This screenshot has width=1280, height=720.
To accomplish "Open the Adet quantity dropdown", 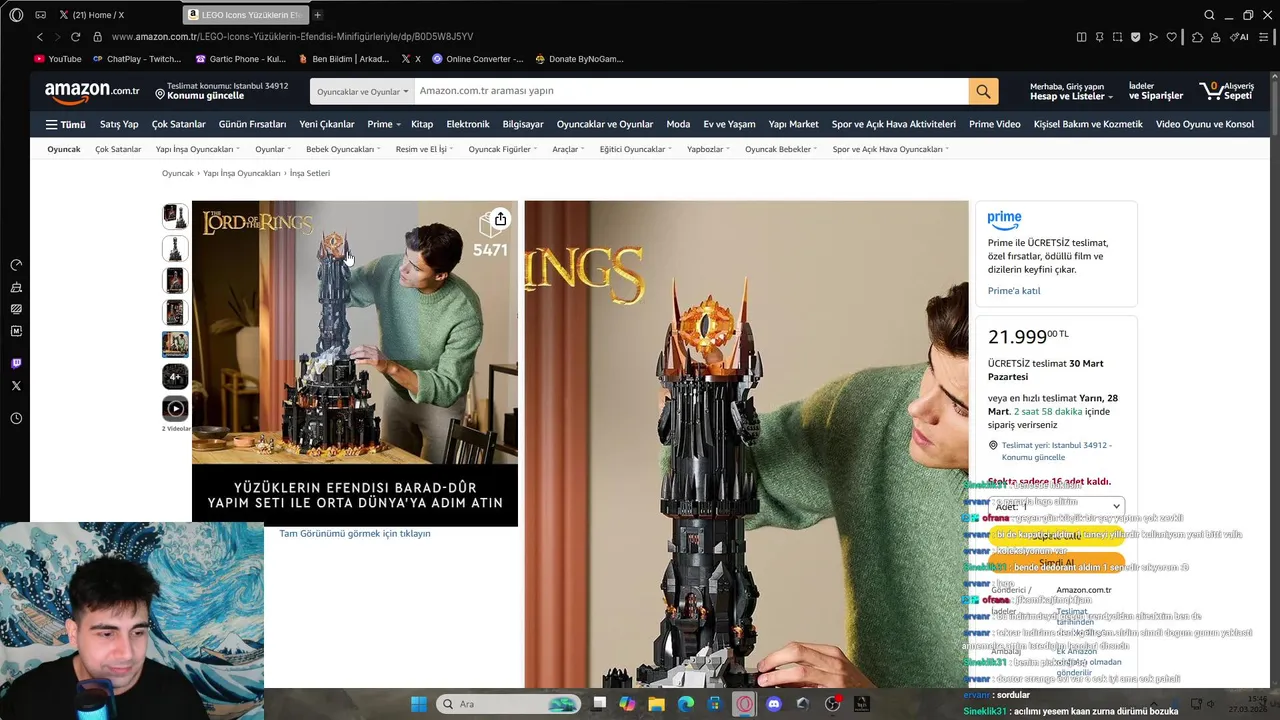I will 1056,506.
